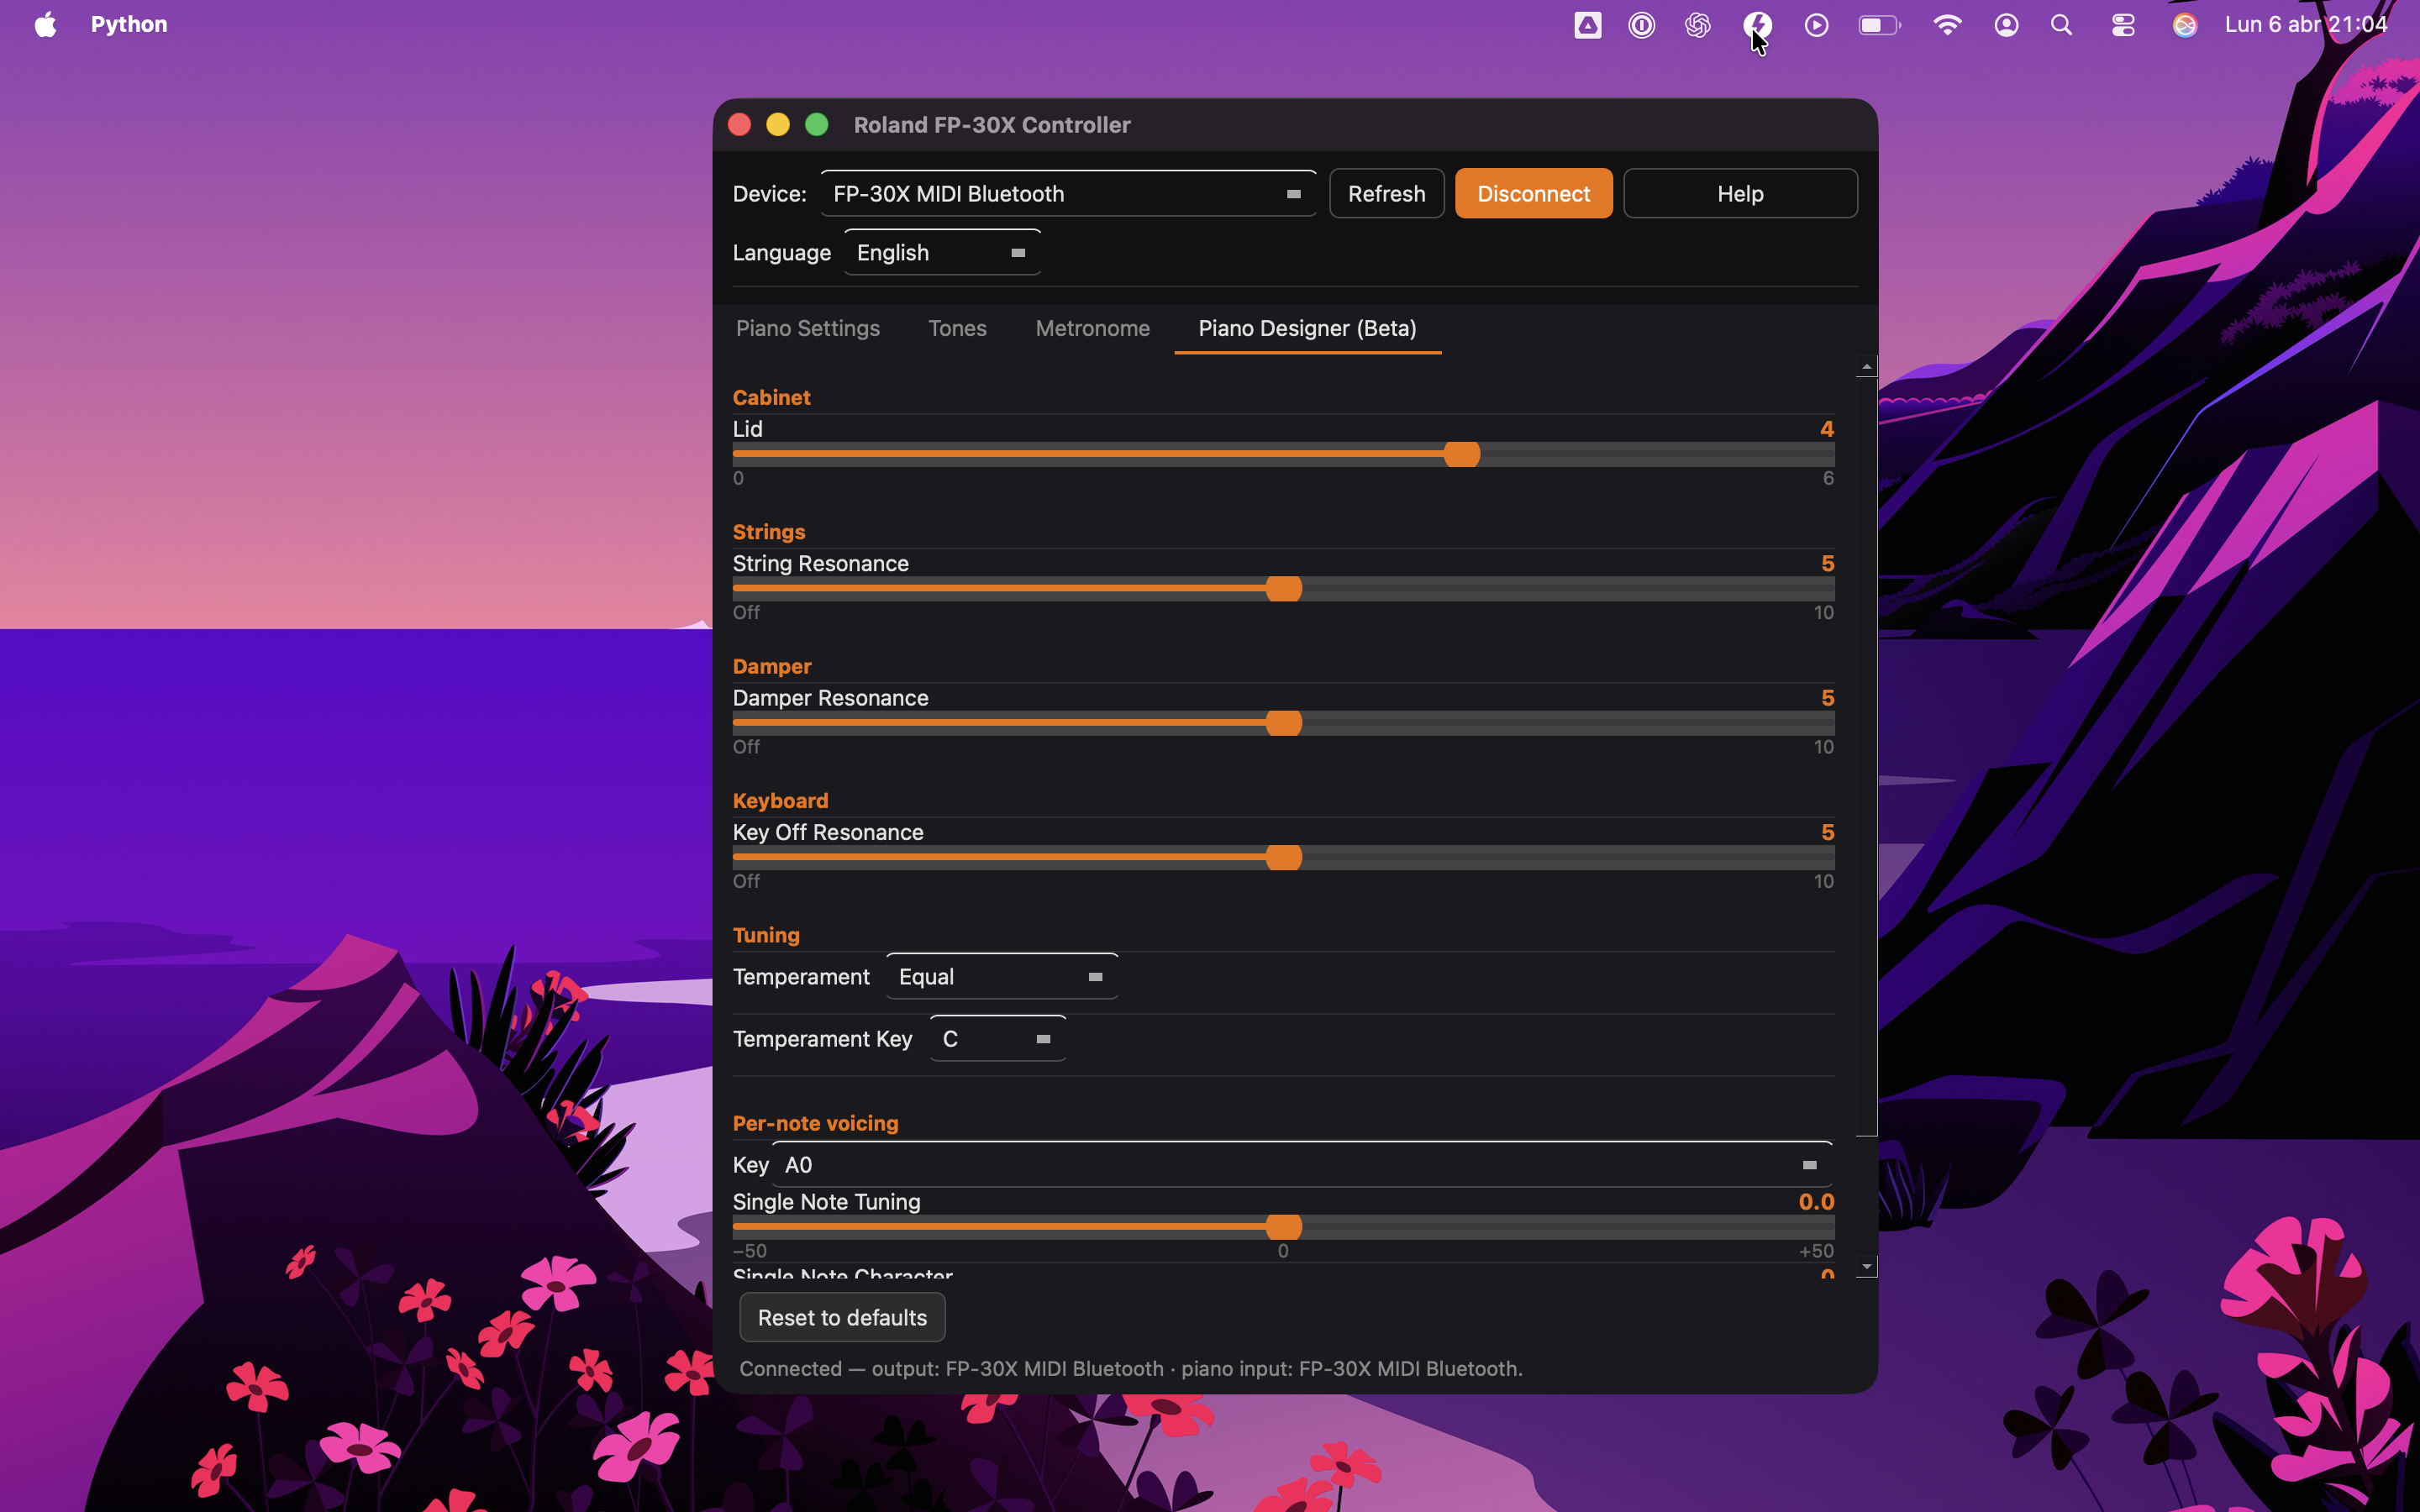Open the ChatGPT menu bar icon

tap(1697, 24)
